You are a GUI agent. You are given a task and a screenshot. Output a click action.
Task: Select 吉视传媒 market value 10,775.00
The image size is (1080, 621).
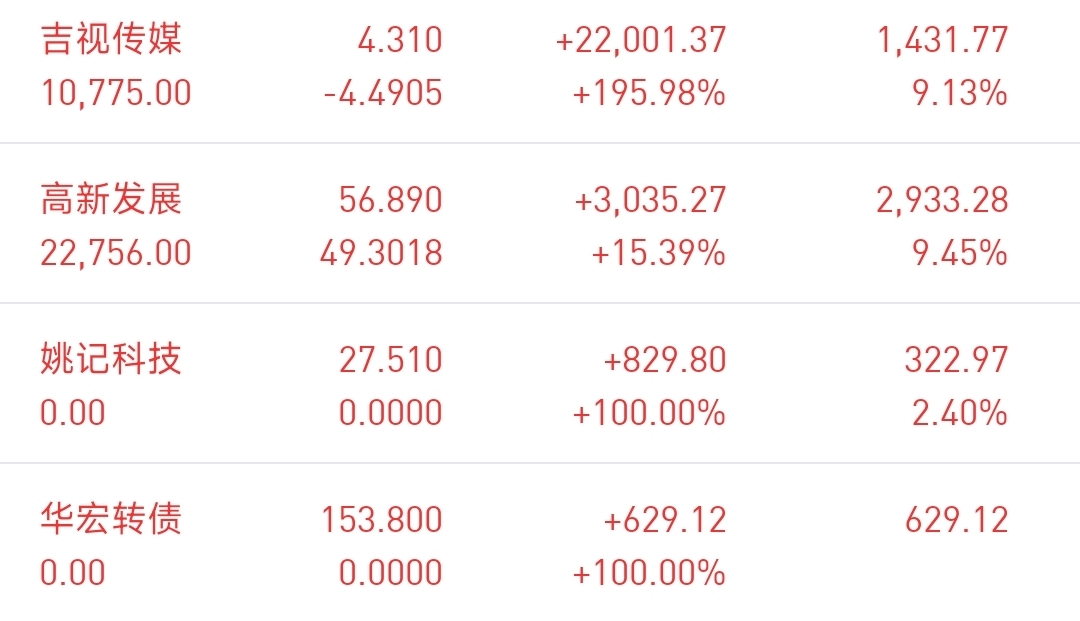[x=116, y=93]
